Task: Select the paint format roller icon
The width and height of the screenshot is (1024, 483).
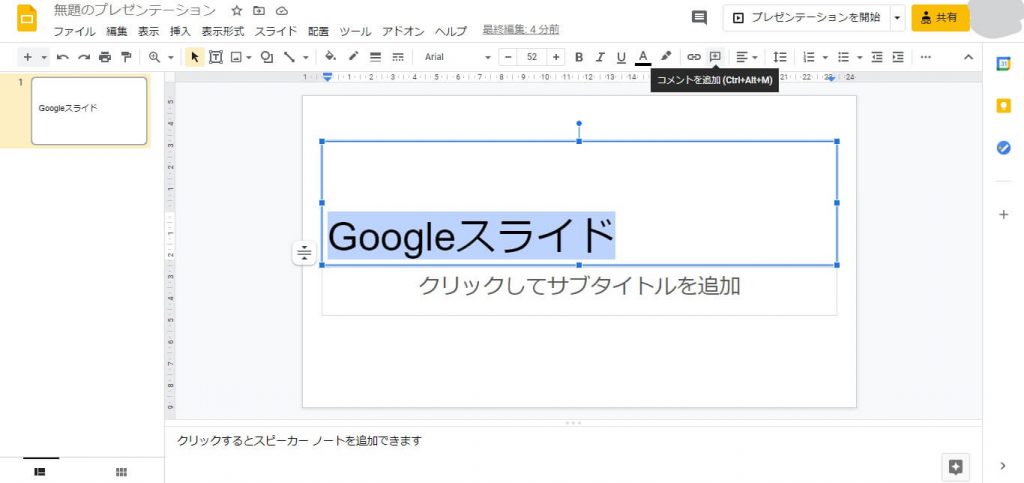Action: tap(126, 57)
